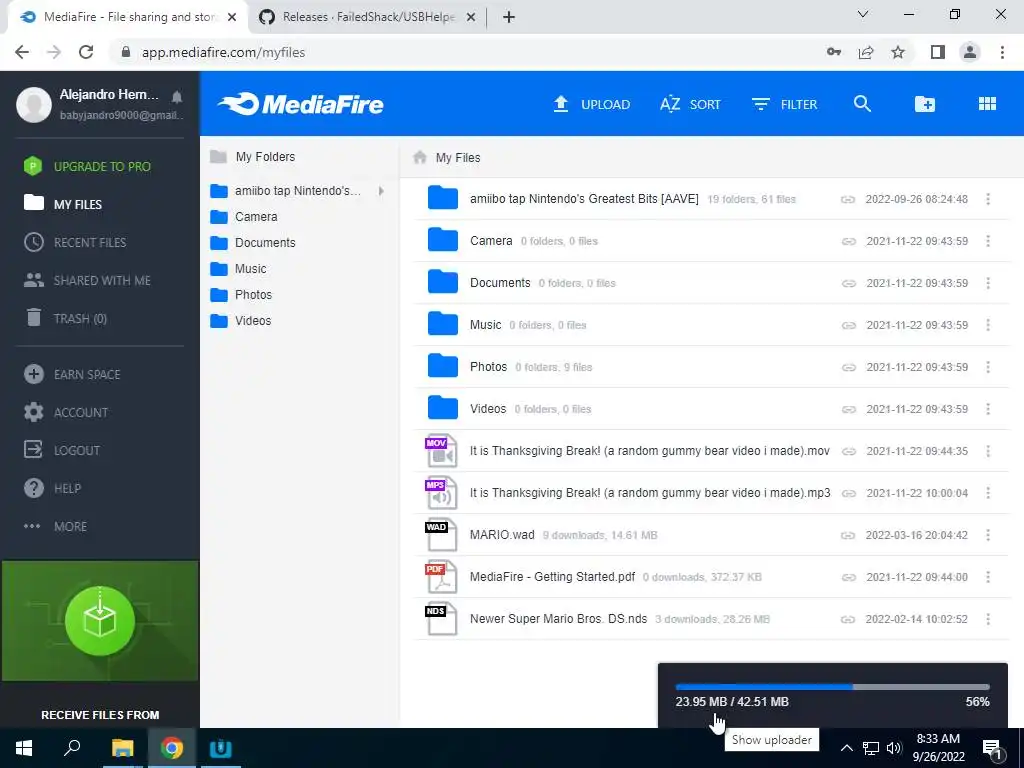The height and width of the screenshot is (768, 1024).
Task: Select Camera in My Folders tree
Action: (x=256, y=216)
